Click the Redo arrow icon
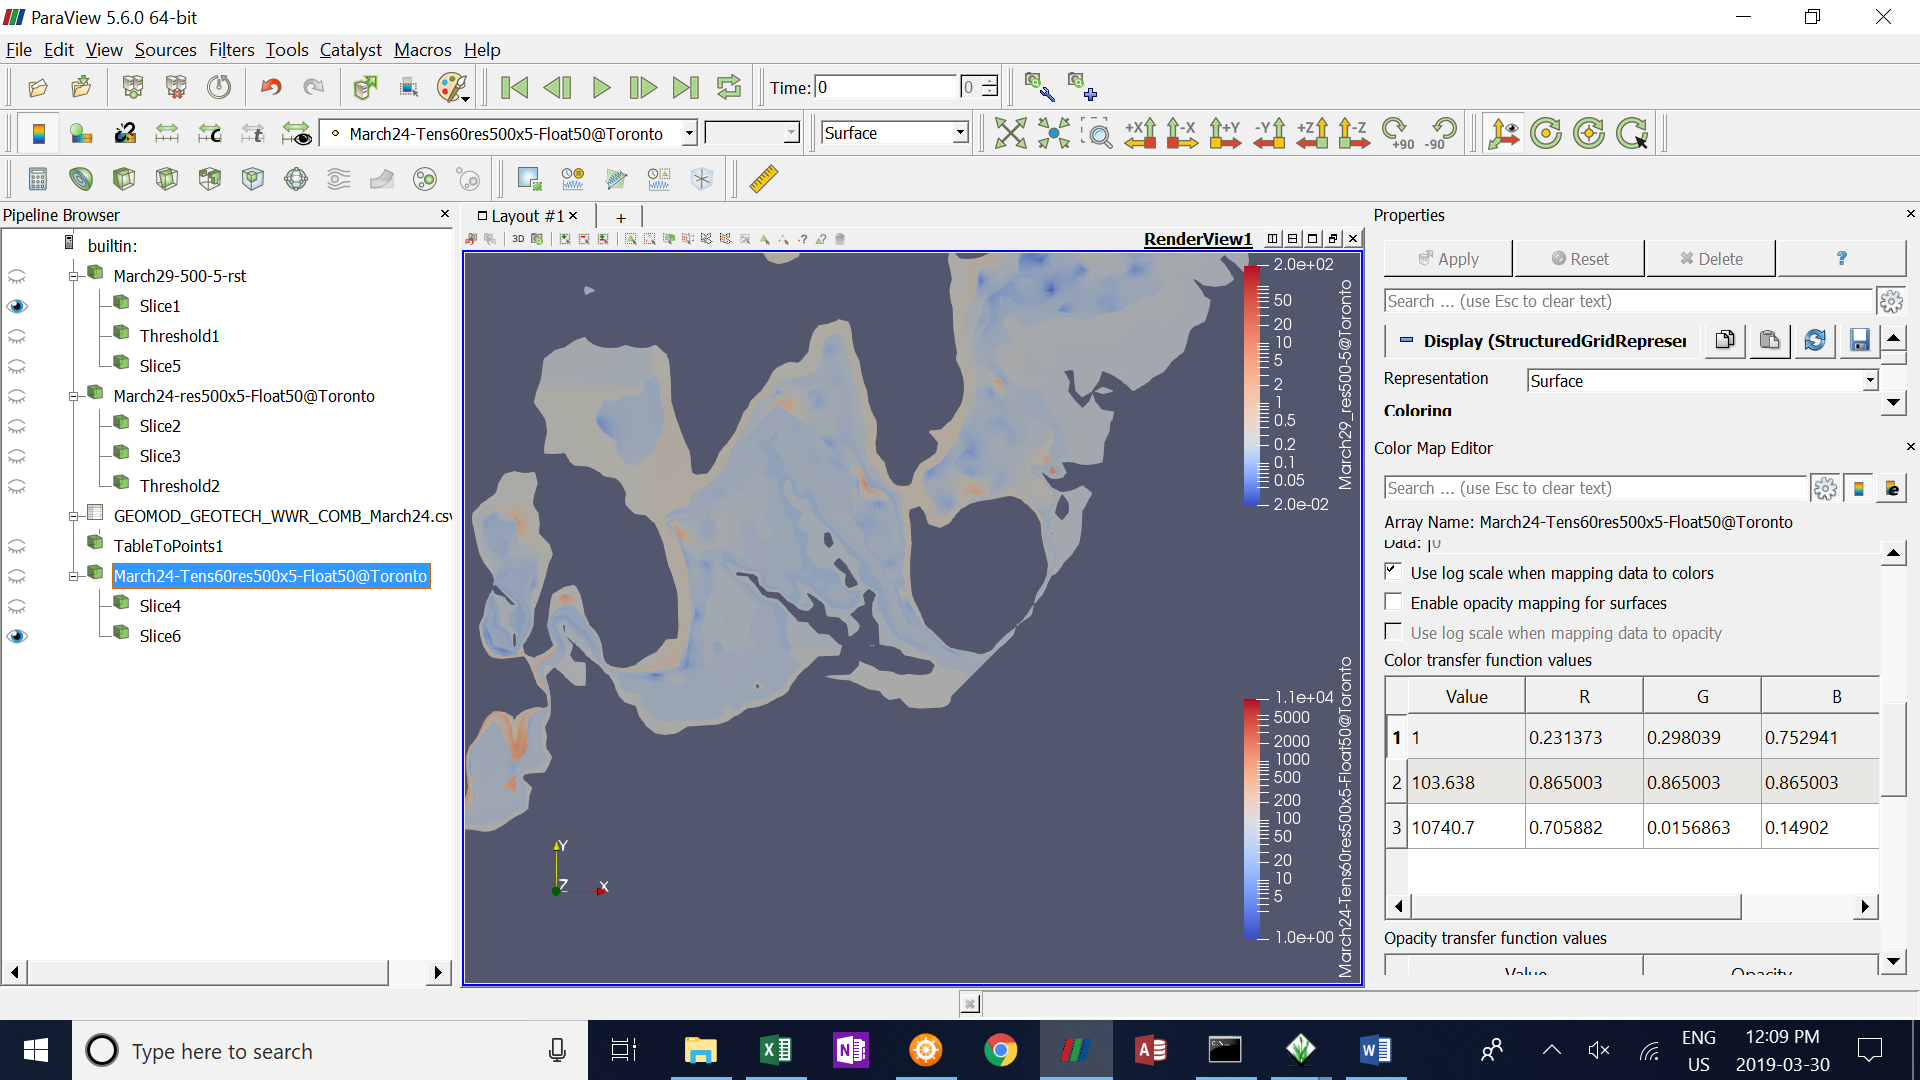The width and height of the screenshot is (1920, 1080). [x=314, y=88]
